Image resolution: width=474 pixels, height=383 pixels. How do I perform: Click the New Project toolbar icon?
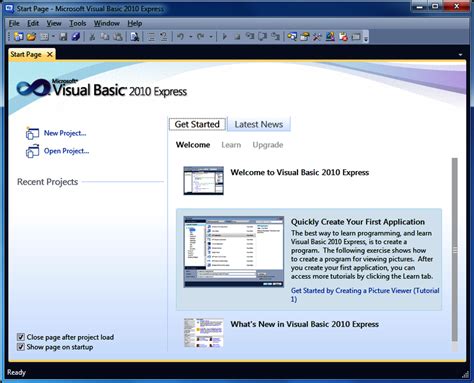(19, 36)
